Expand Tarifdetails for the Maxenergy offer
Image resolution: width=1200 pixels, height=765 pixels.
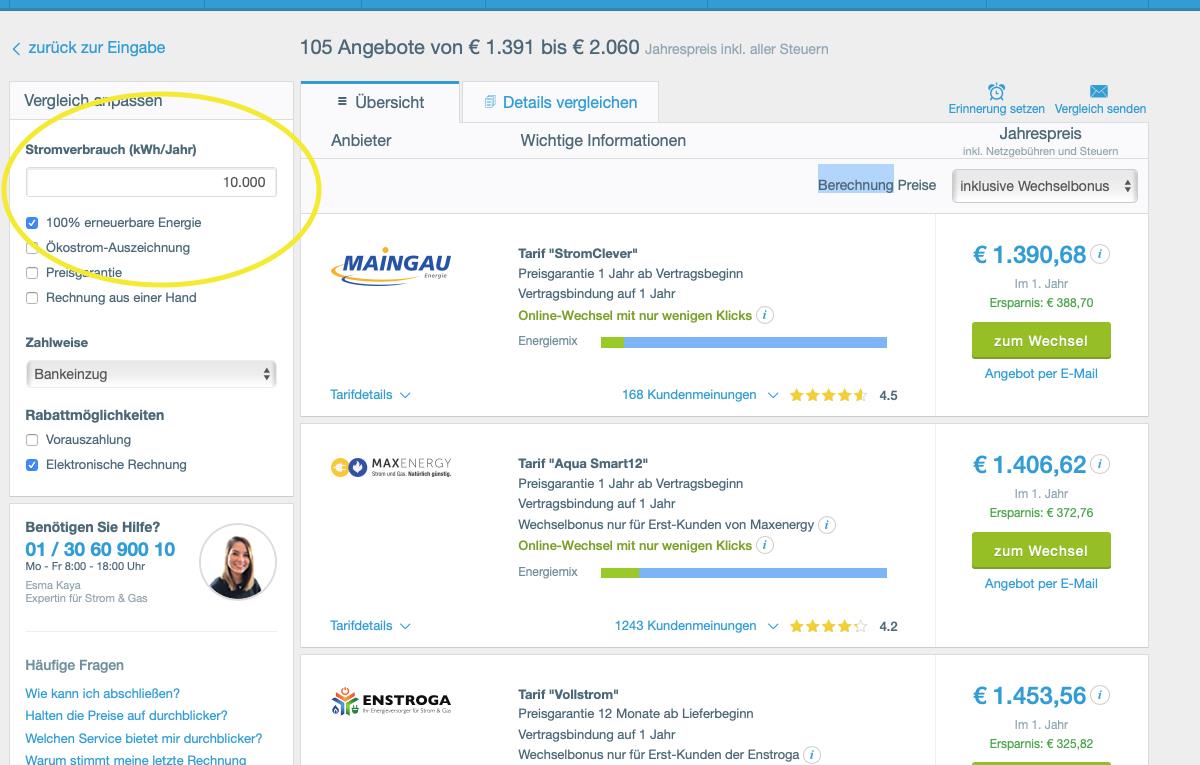[x=370, y=626]
